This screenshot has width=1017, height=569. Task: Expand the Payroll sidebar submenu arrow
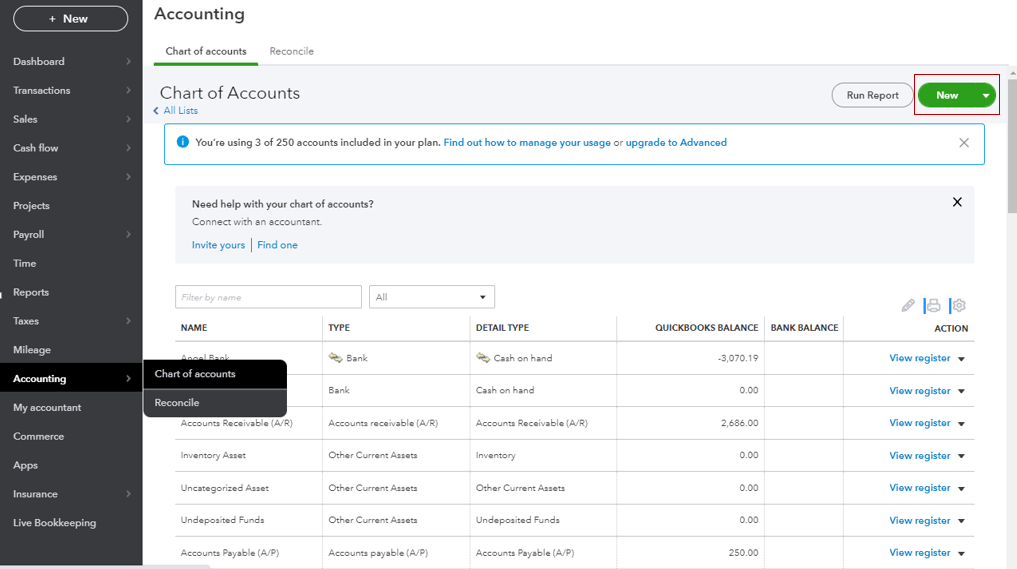(128, 235)
